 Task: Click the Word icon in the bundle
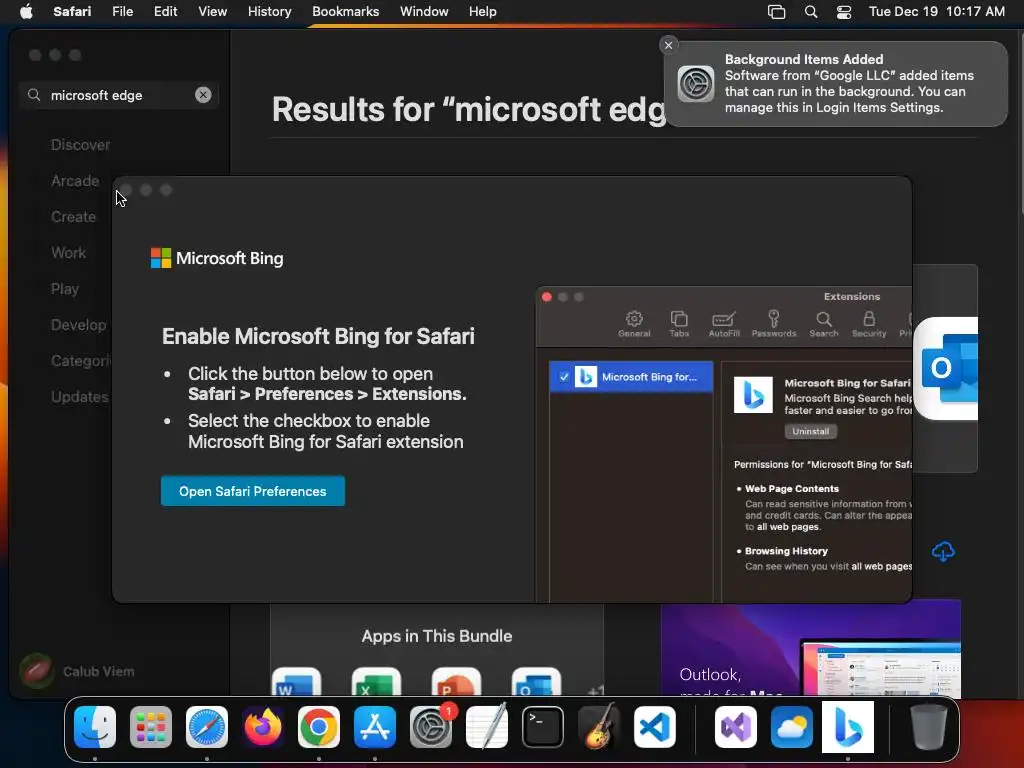point(296,681)
